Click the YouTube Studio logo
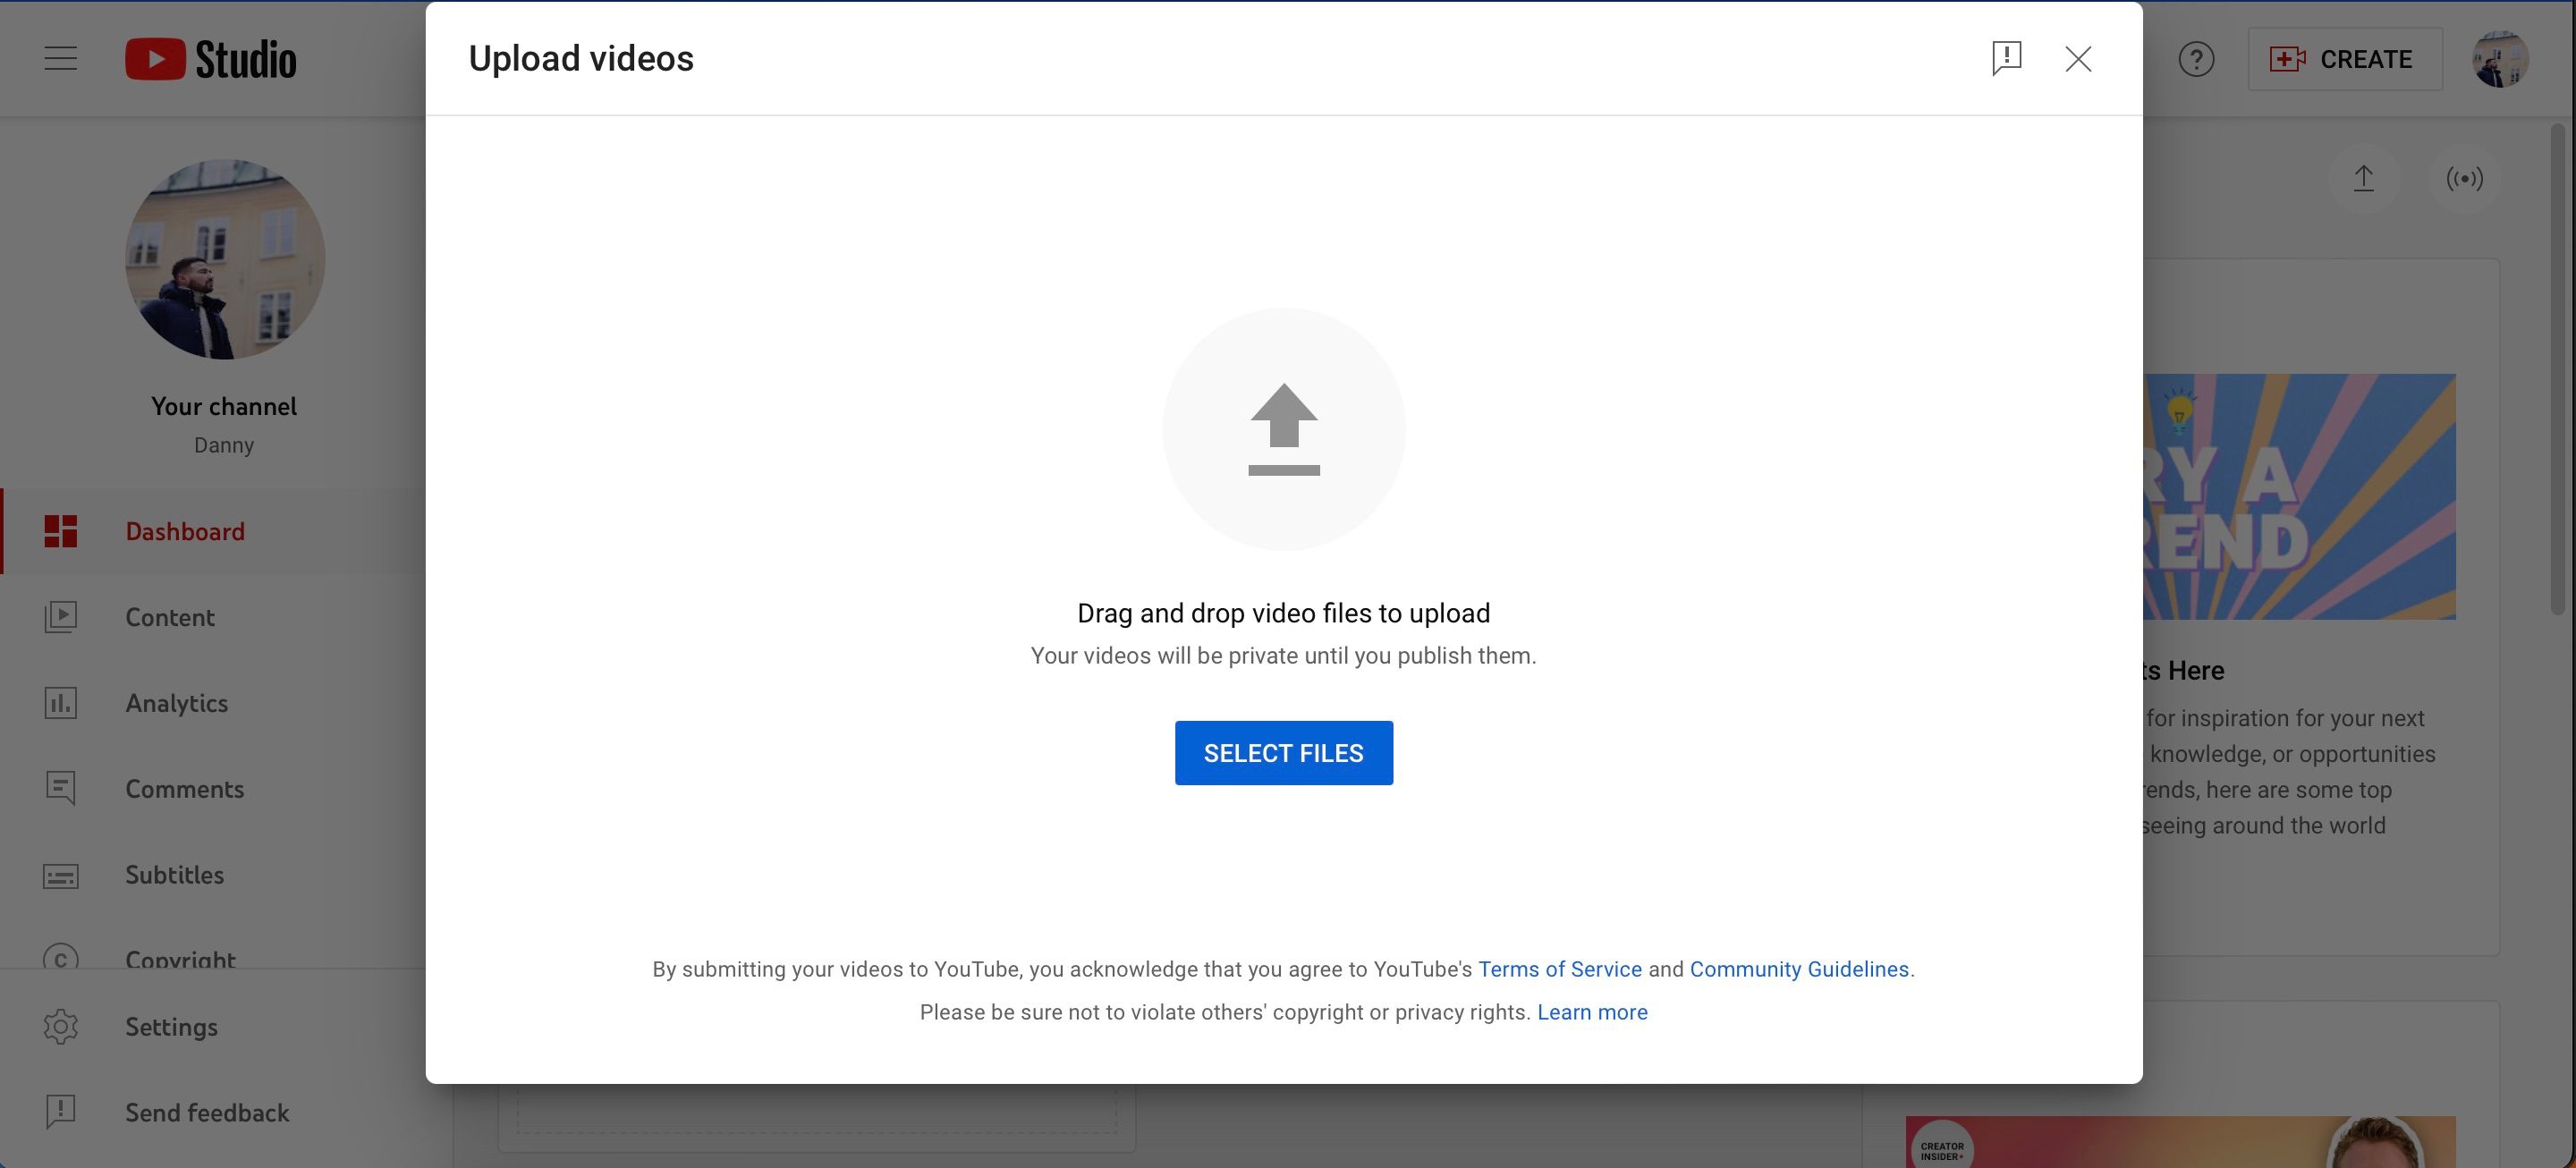This screenshot has height=1168, width=2576. pos(209,58)
